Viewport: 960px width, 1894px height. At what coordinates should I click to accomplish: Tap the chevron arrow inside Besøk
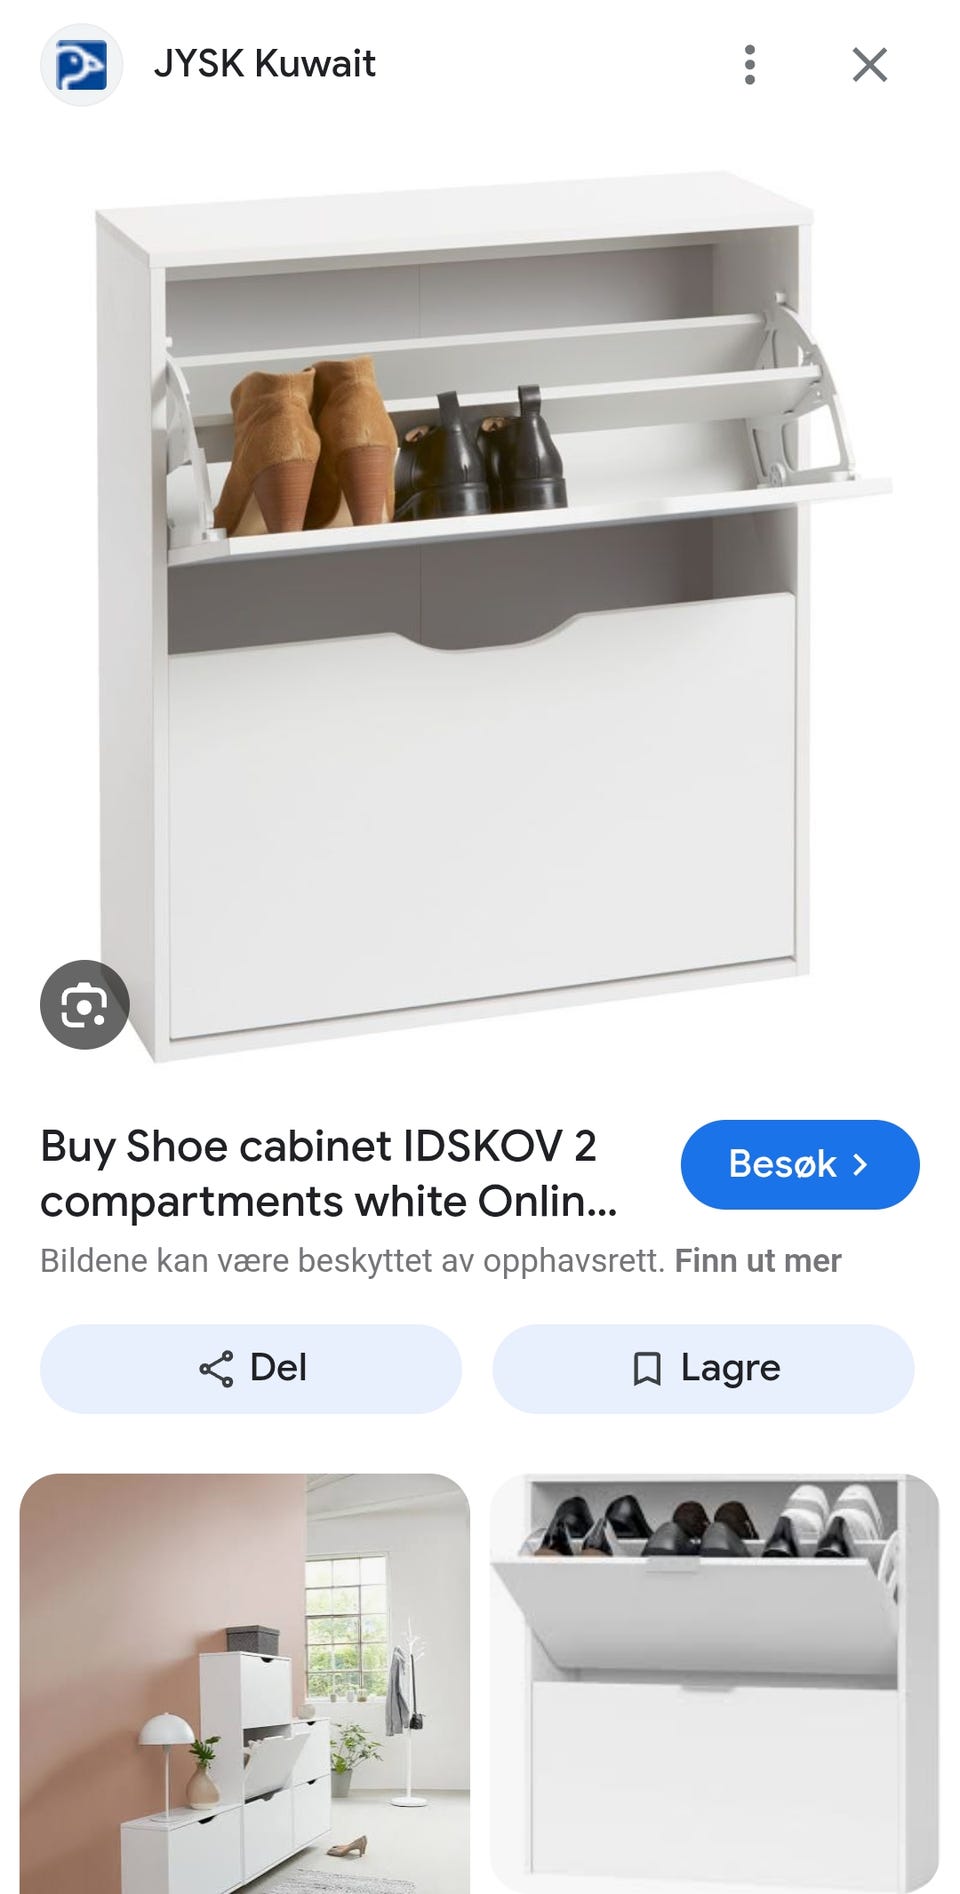pos(859,1164)
